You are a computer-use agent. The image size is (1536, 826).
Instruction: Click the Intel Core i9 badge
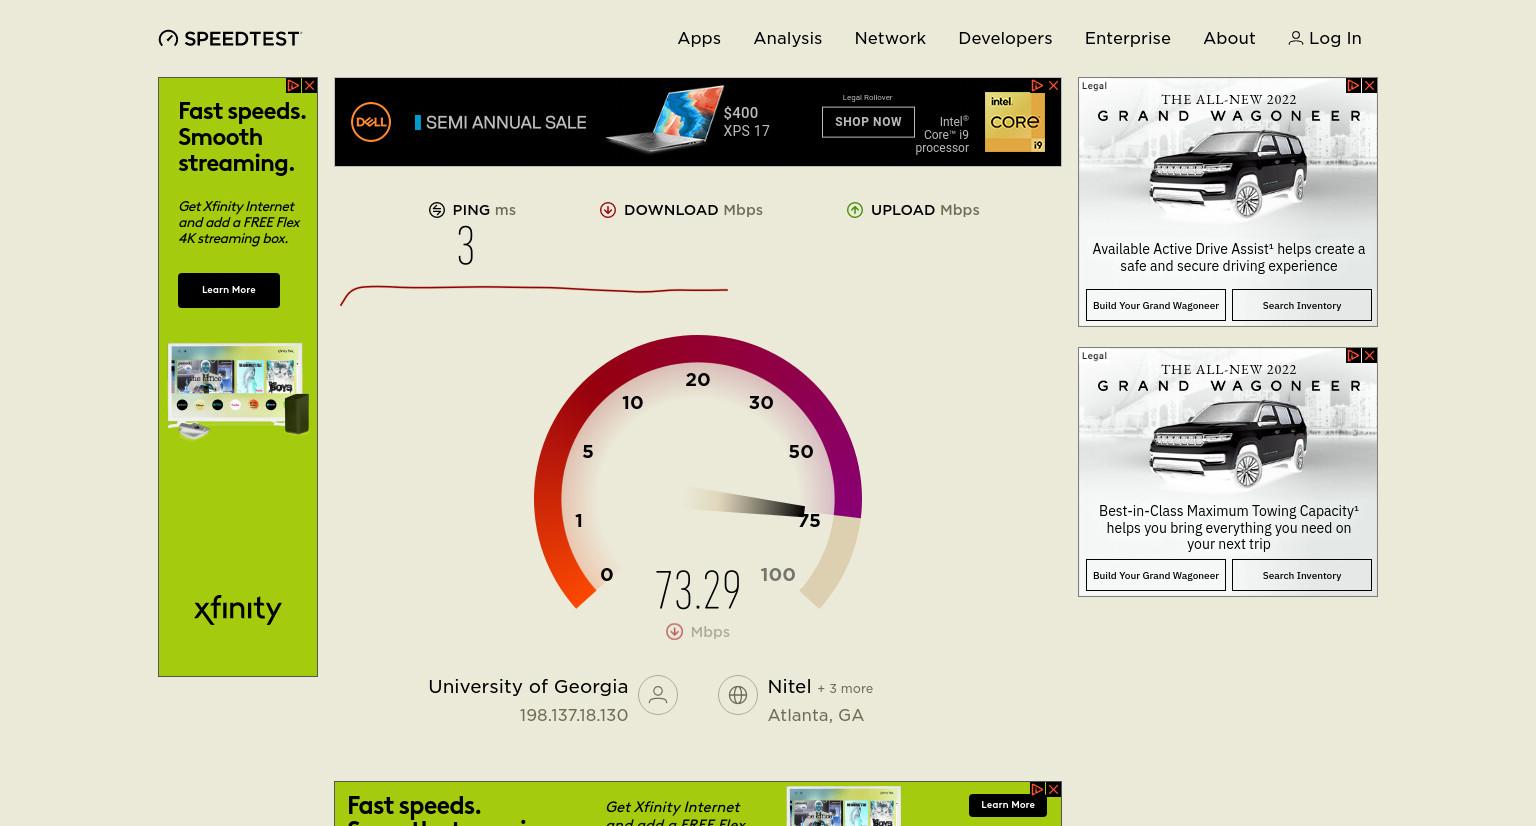coord(1015,122)
